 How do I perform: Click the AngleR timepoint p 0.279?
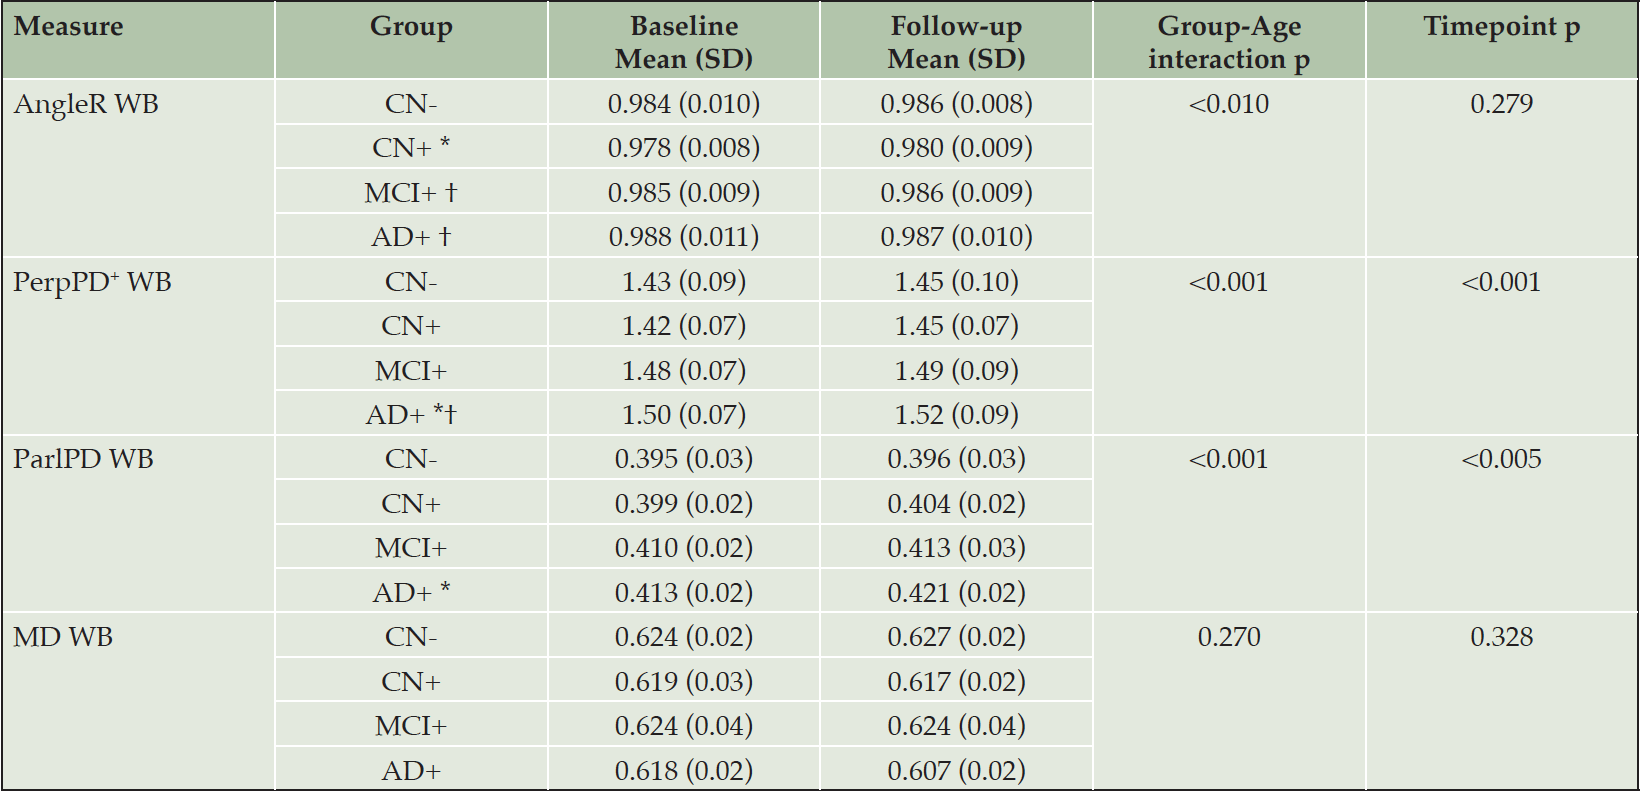point(1502,104)
